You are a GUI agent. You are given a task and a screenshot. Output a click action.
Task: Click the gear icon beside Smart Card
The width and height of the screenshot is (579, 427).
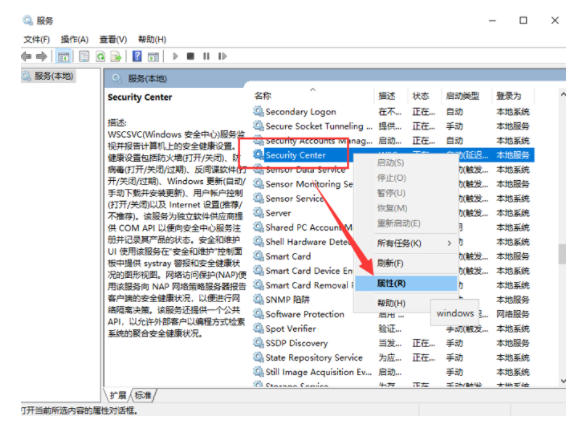click(x=258, y=256)
